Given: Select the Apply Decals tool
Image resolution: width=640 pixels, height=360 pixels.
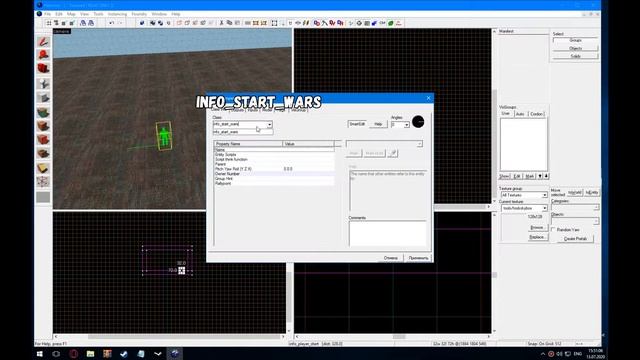Looking at the screenshot, I should pos(43,140).
